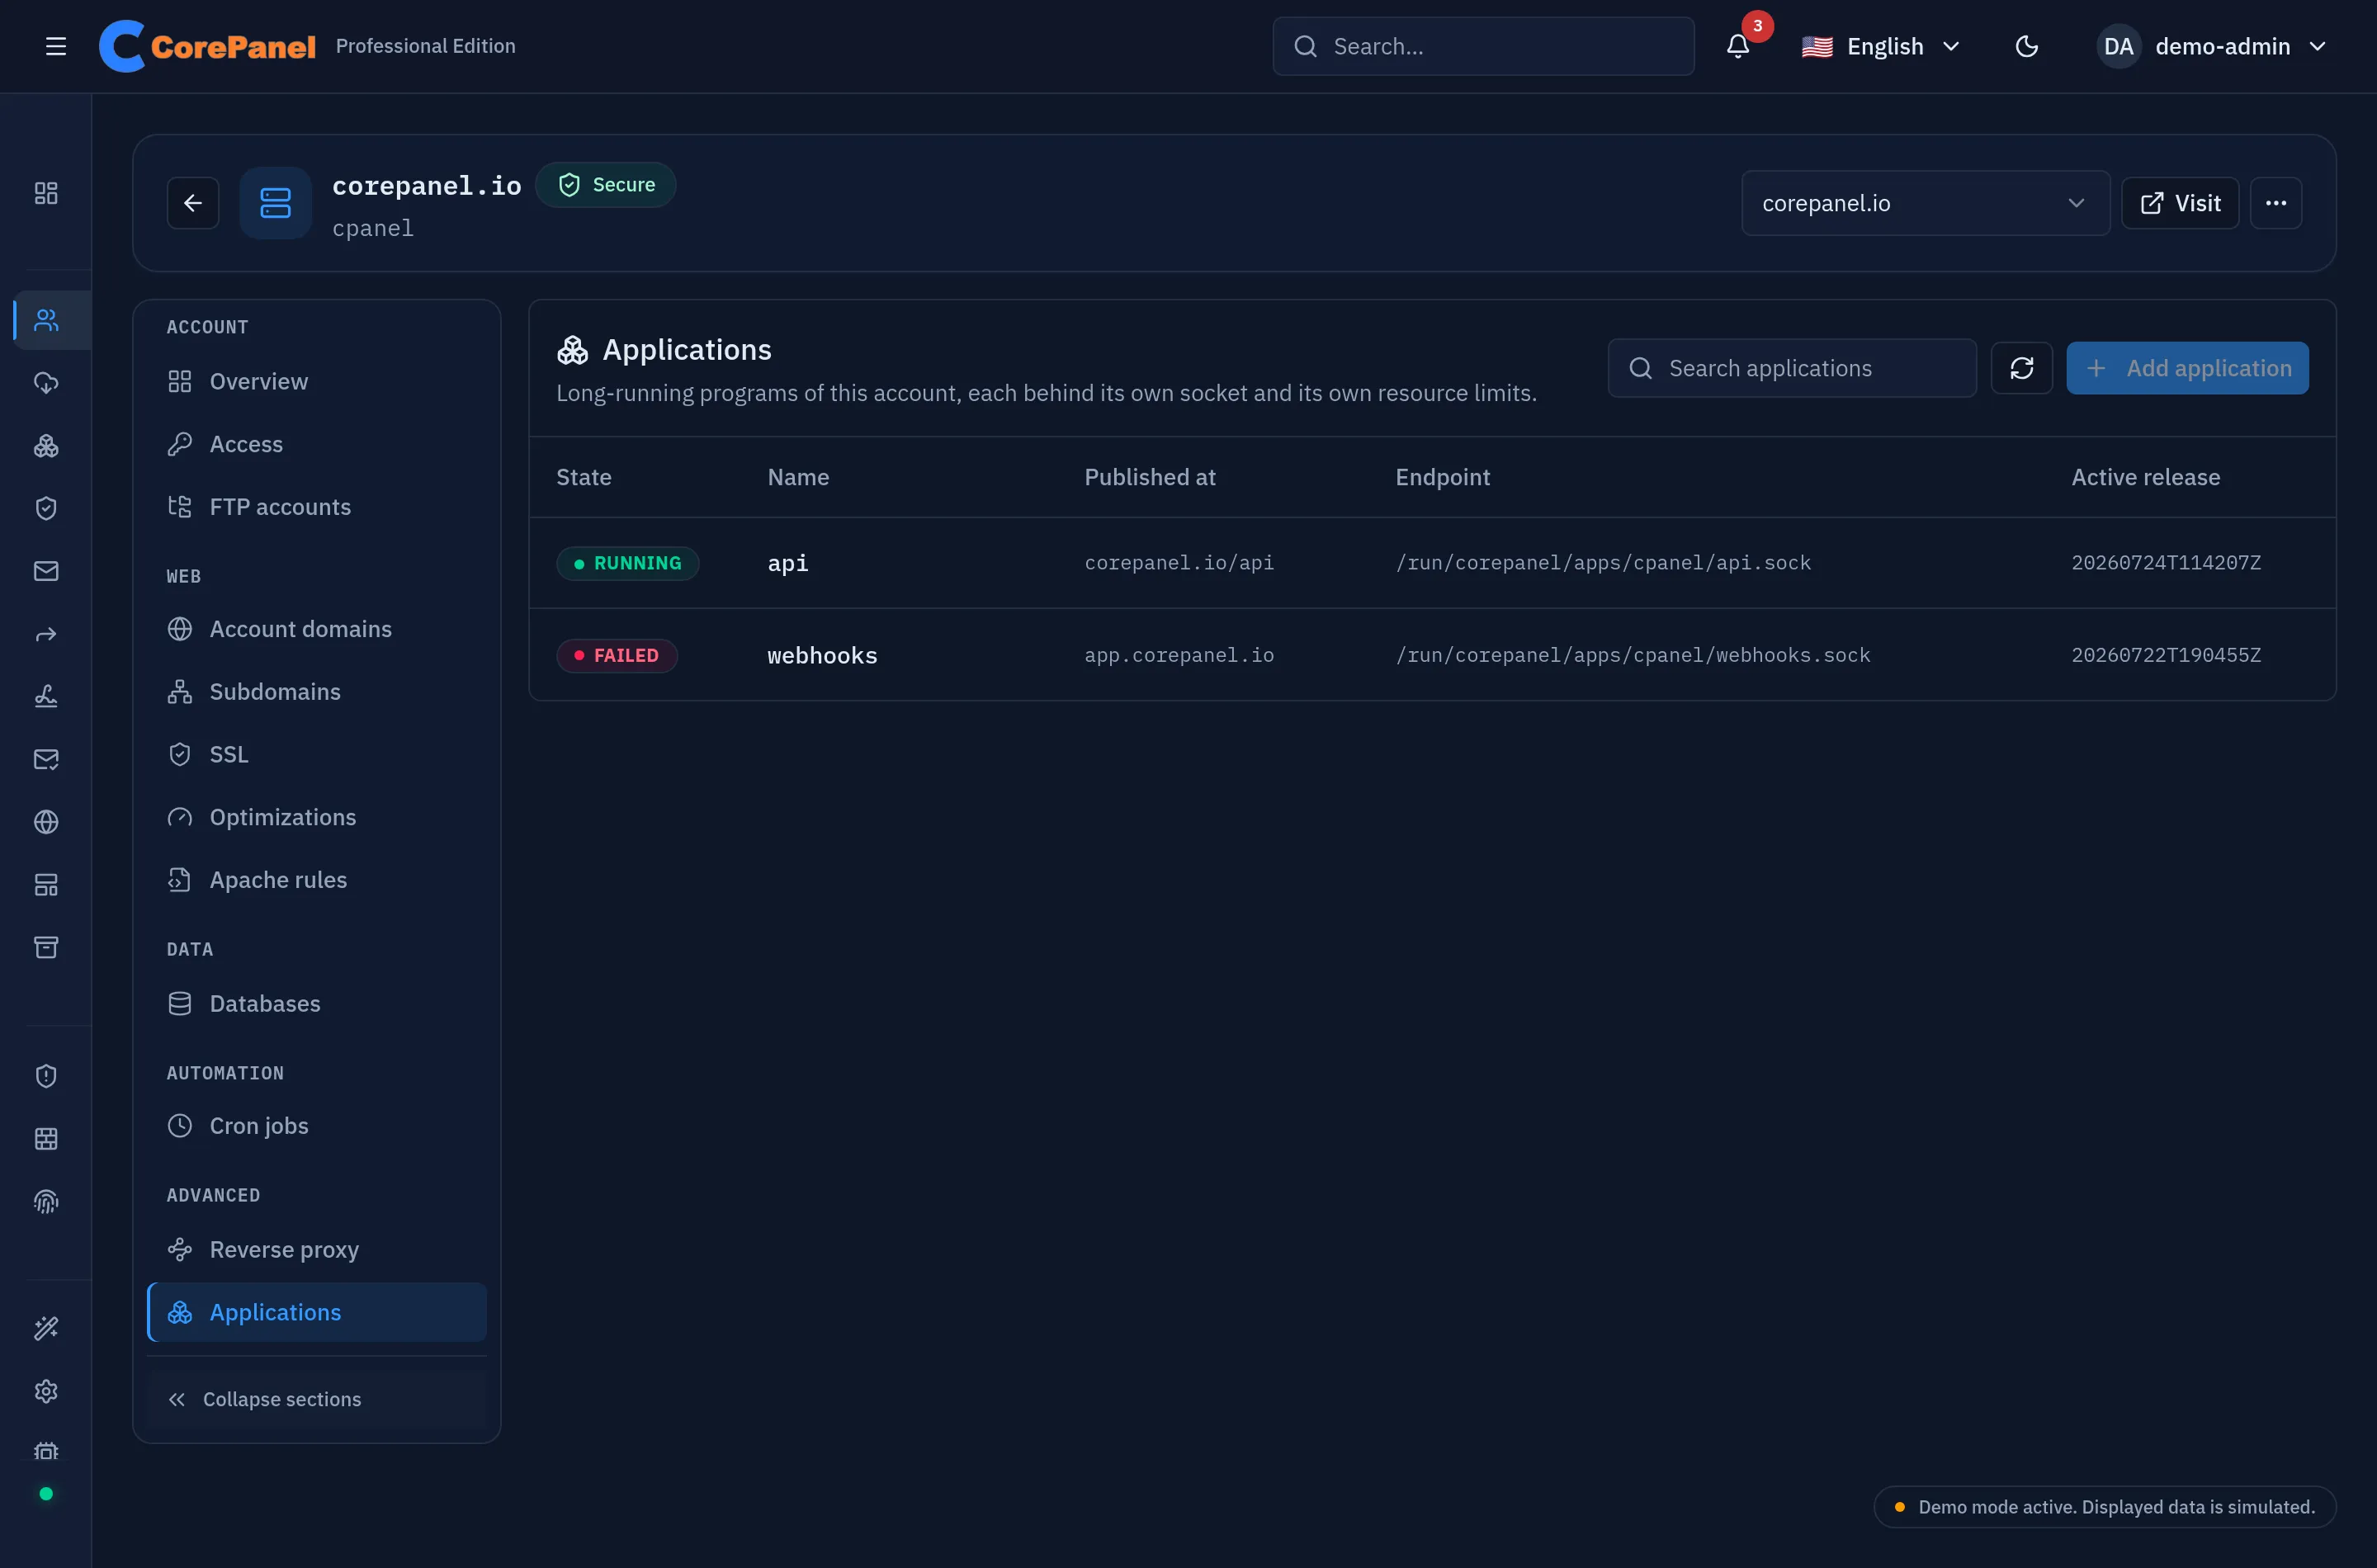Click the magic wand rail icon
Screen dimensions: 2377x1568
[x=46, y=1329]
